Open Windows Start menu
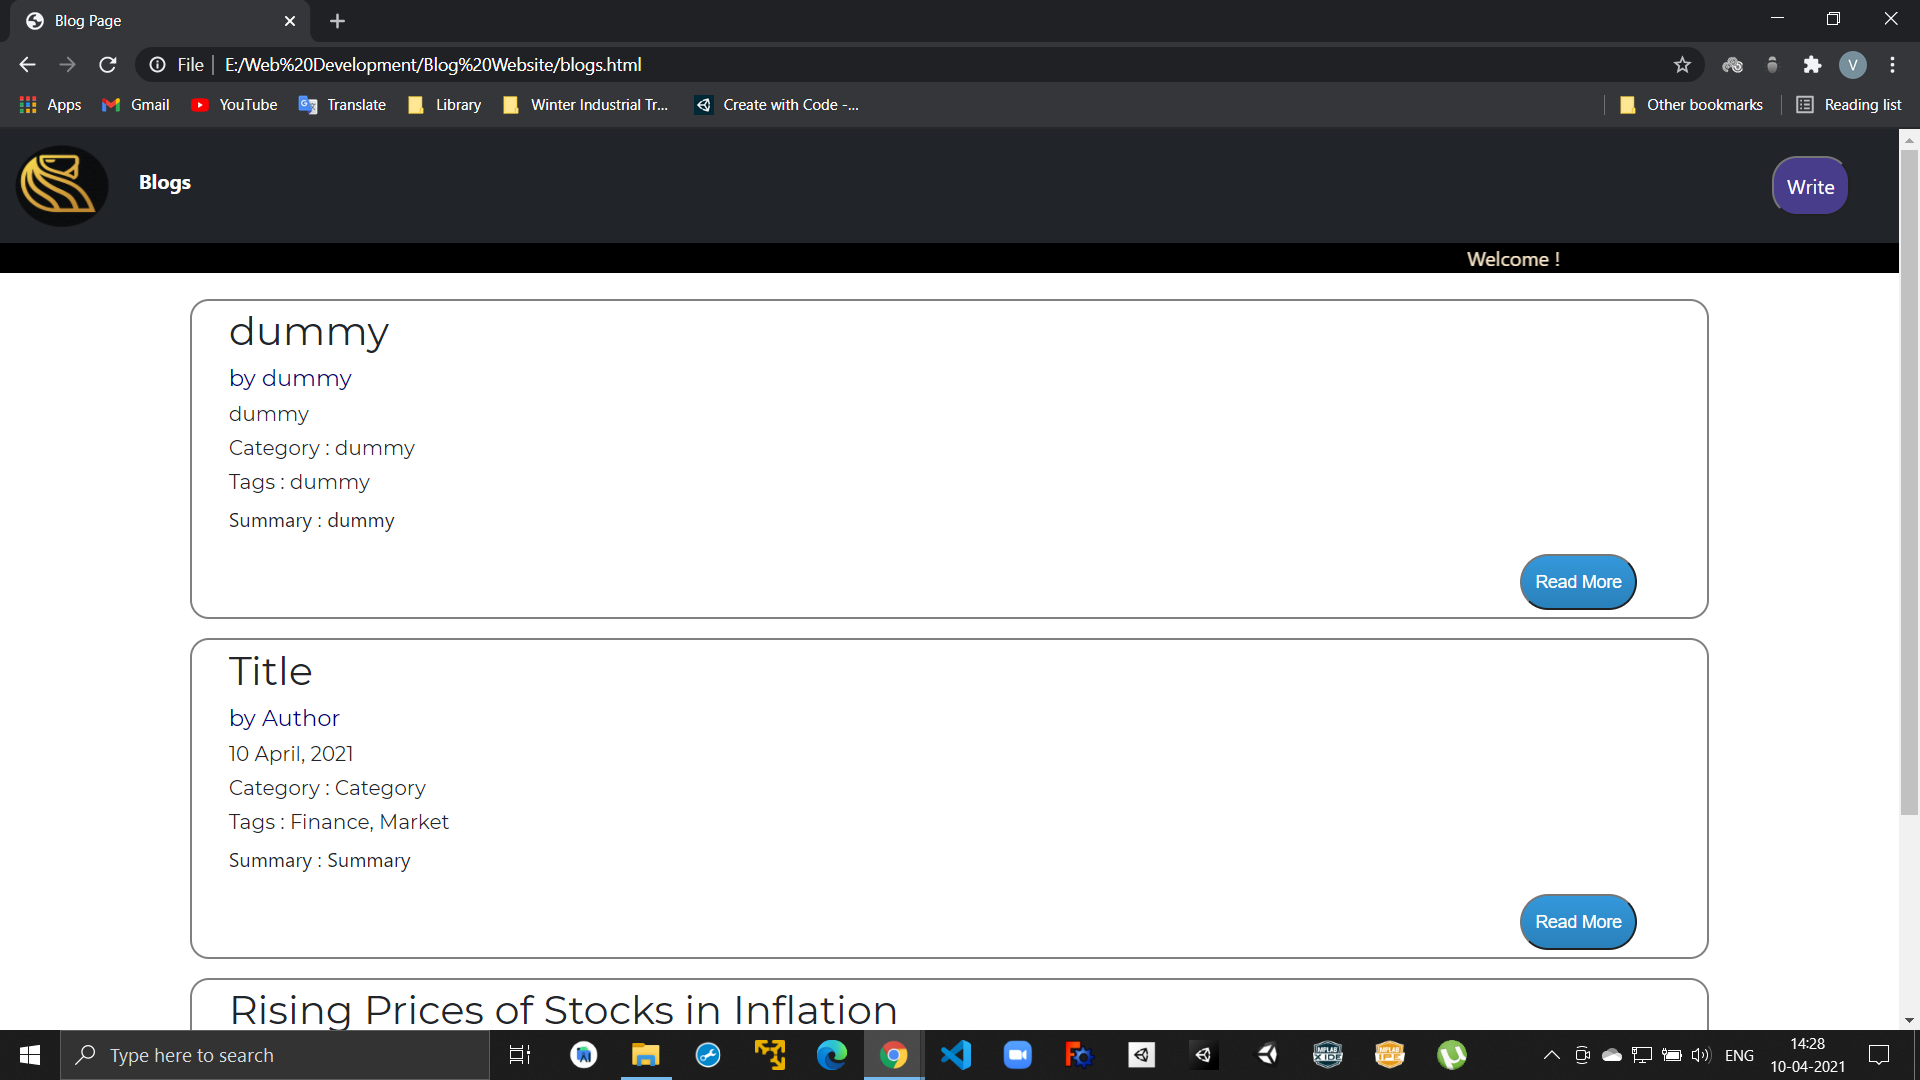This screenshot has height=1080, width=1920. click(x=30, y=1055)
